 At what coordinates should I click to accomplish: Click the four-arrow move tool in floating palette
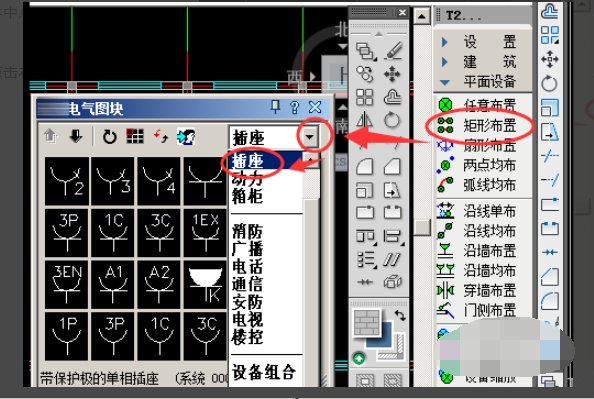coord(392,74)
